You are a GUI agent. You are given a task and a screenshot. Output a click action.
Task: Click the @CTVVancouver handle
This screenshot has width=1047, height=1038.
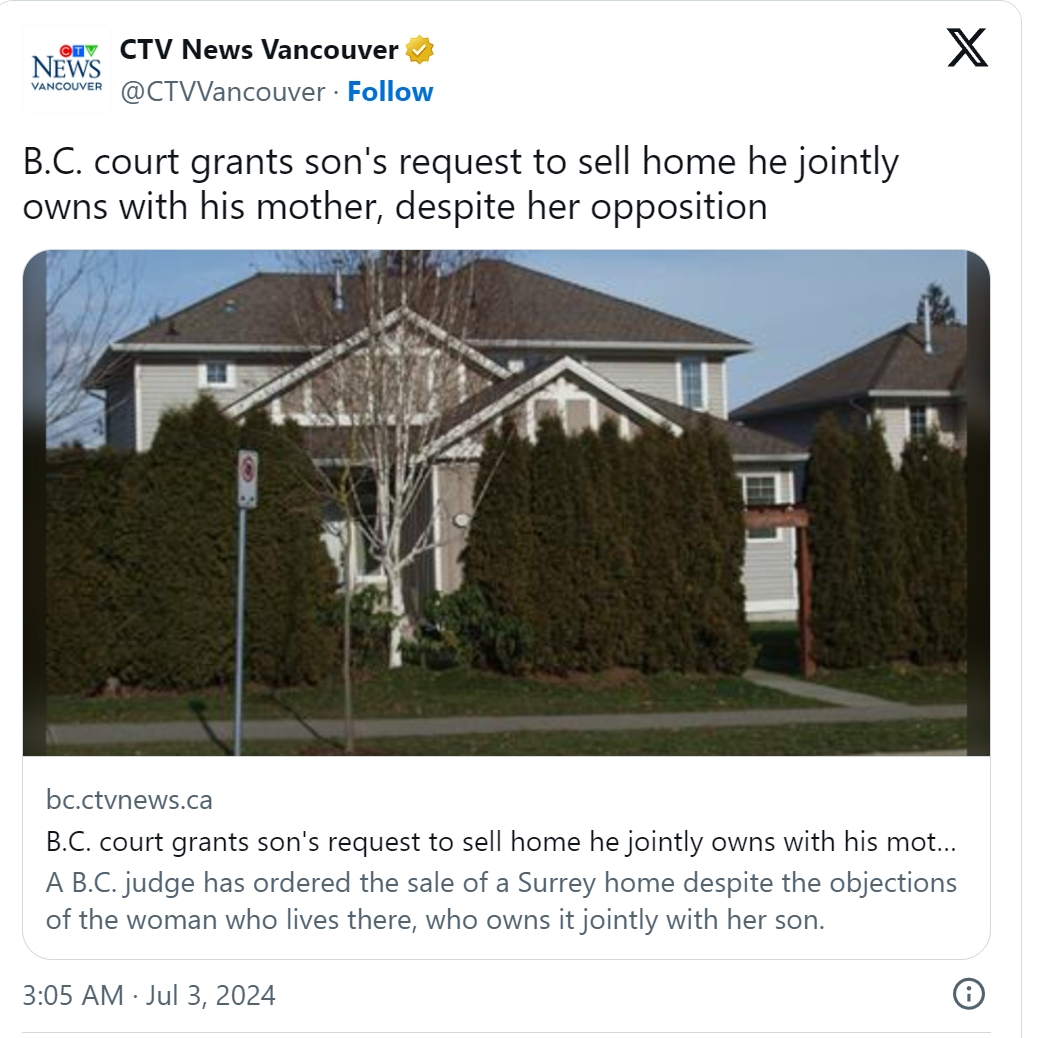tap(222, 92)
